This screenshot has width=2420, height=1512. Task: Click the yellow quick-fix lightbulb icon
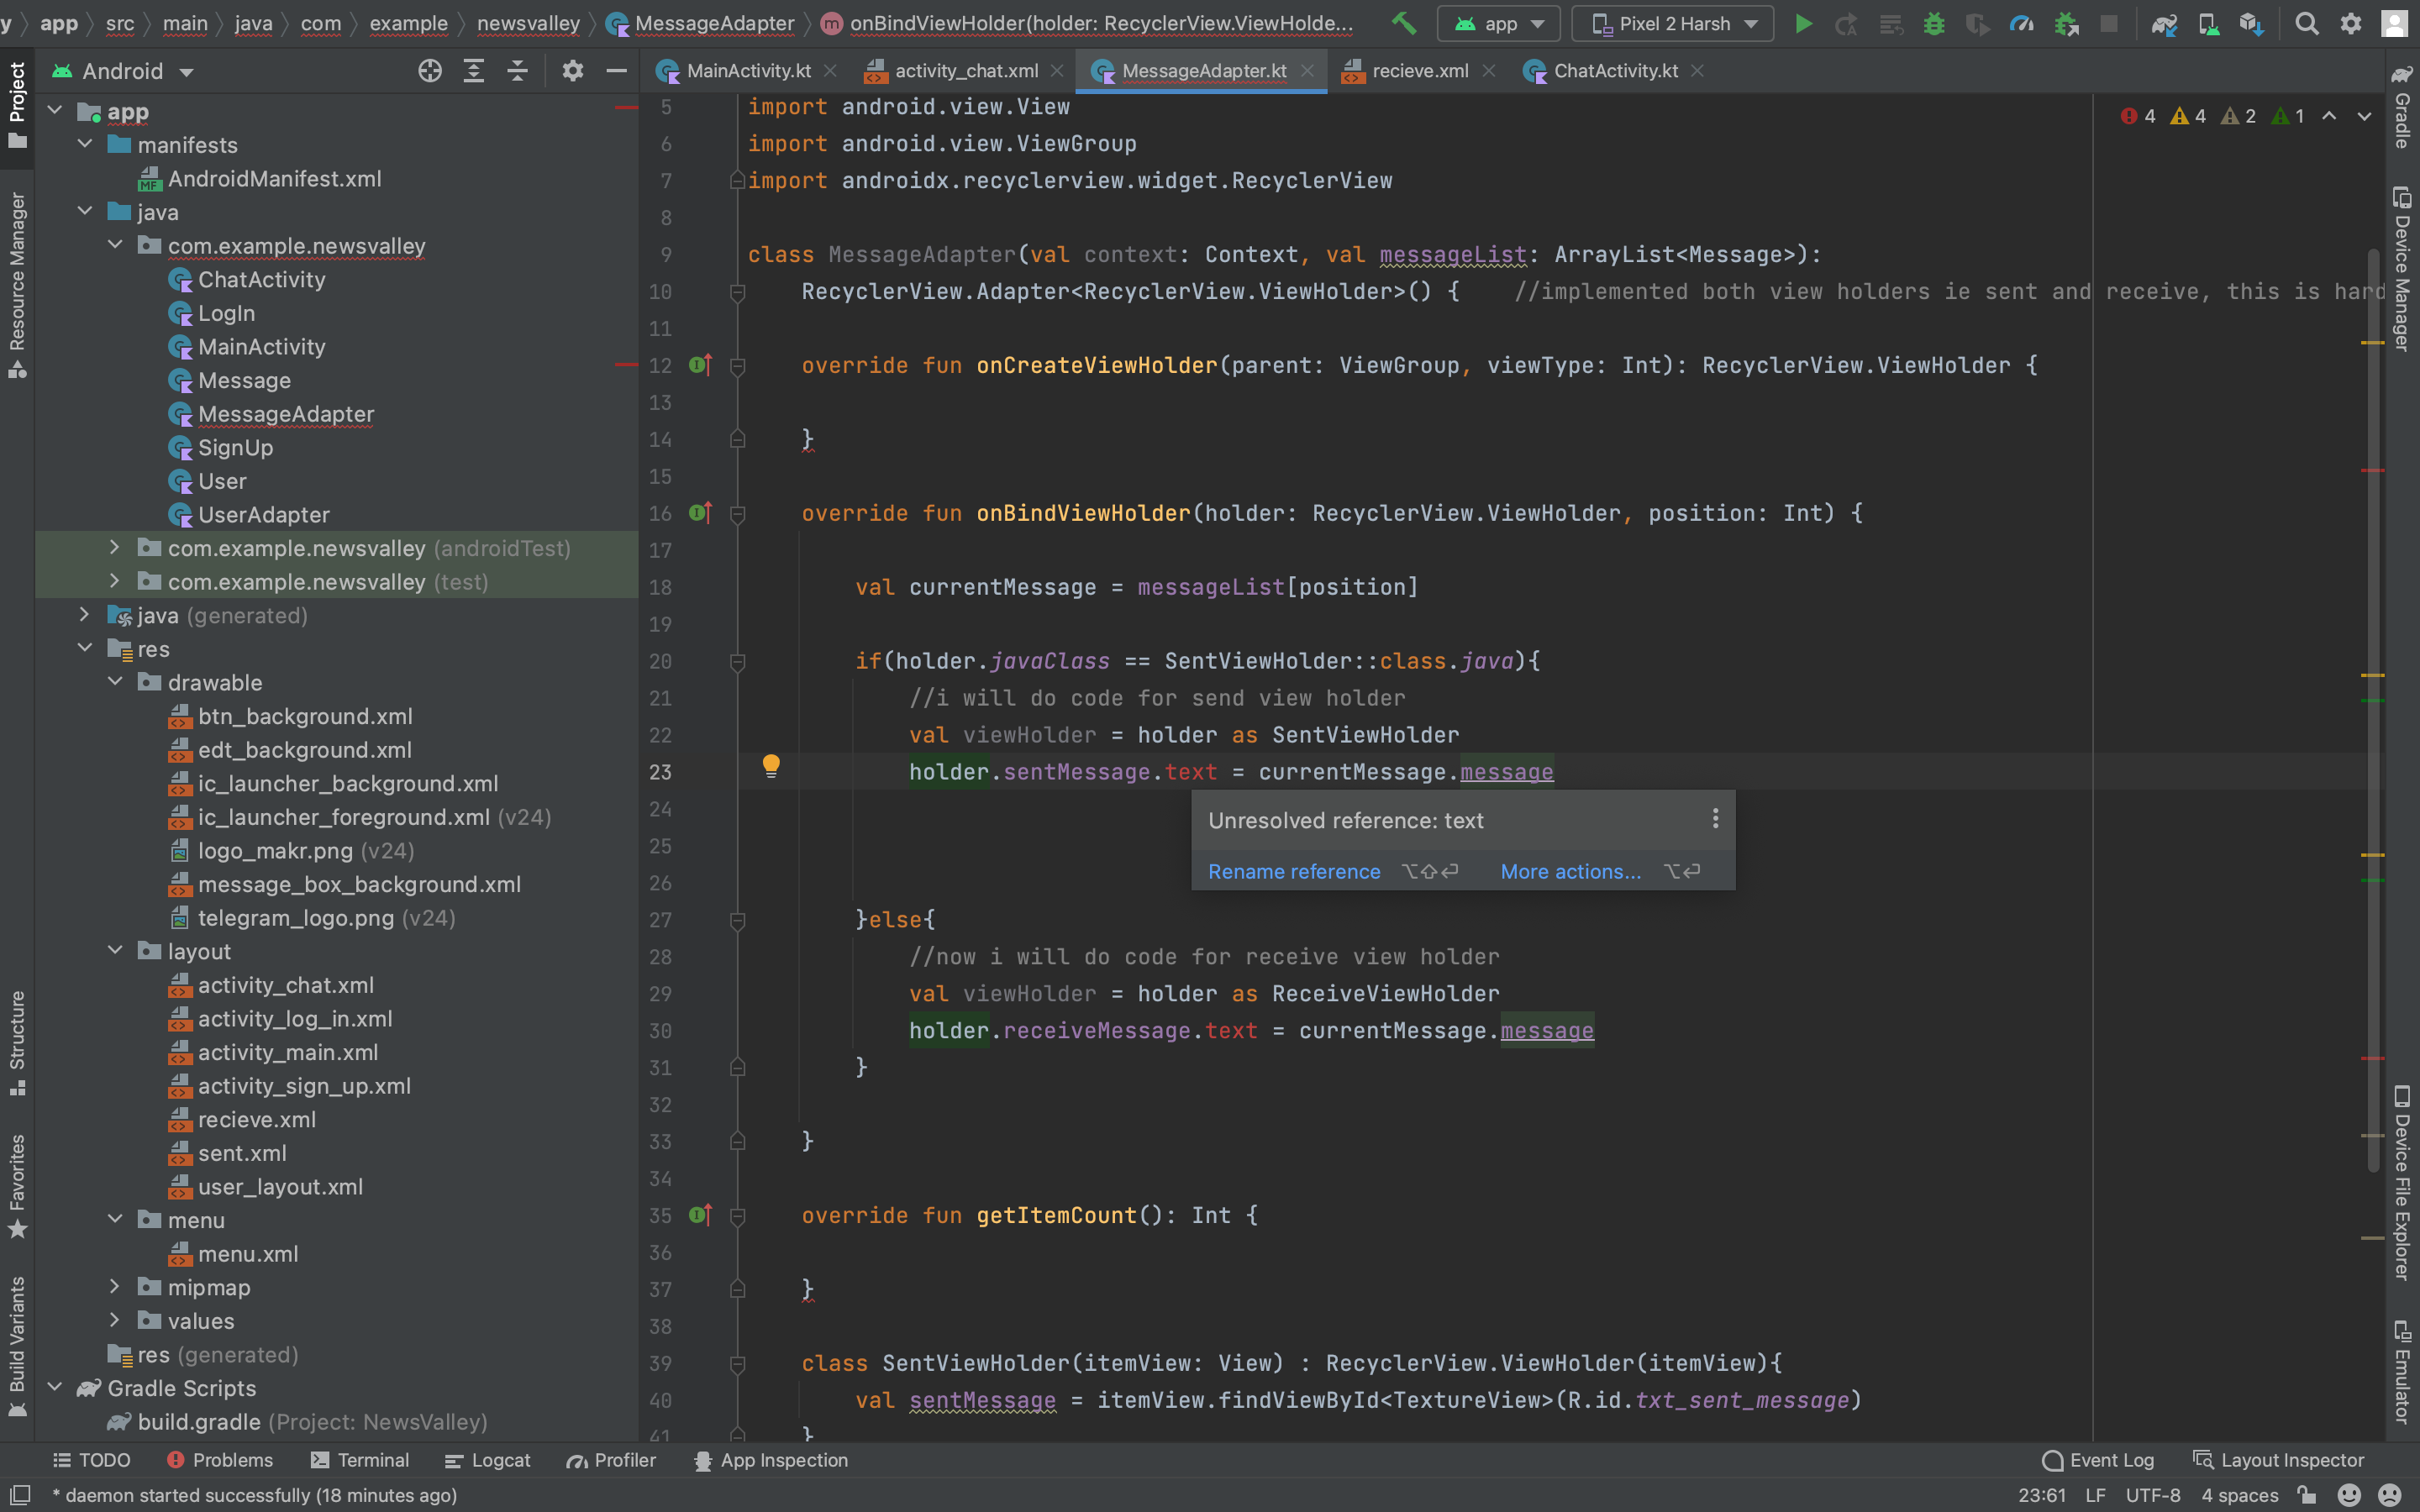pos(771,766)
